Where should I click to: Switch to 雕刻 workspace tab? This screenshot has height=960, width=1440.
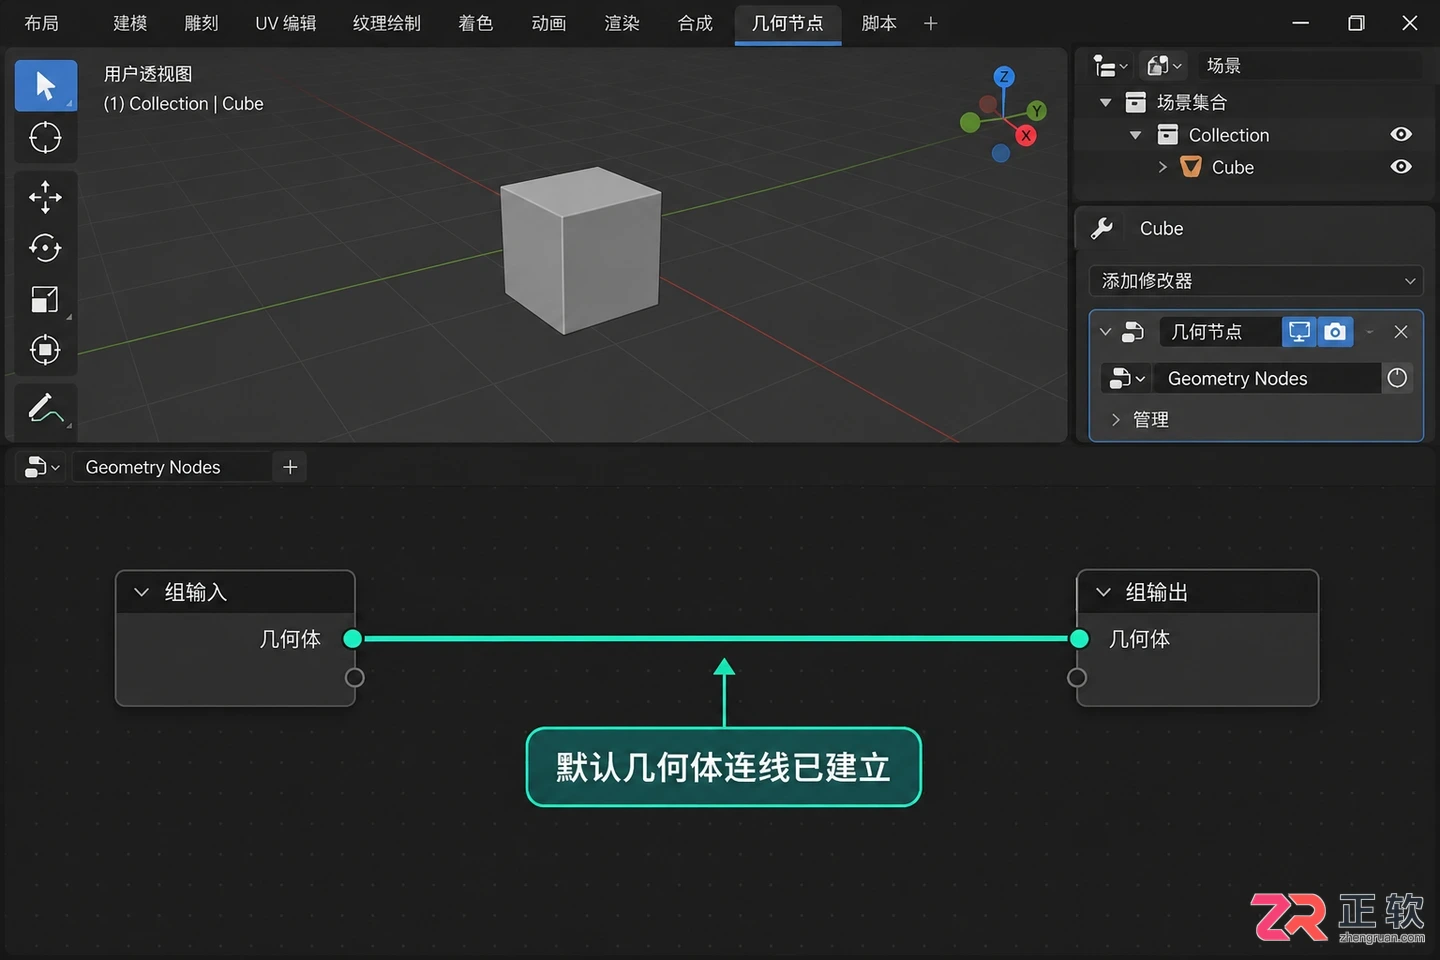(x=201, y=23)
